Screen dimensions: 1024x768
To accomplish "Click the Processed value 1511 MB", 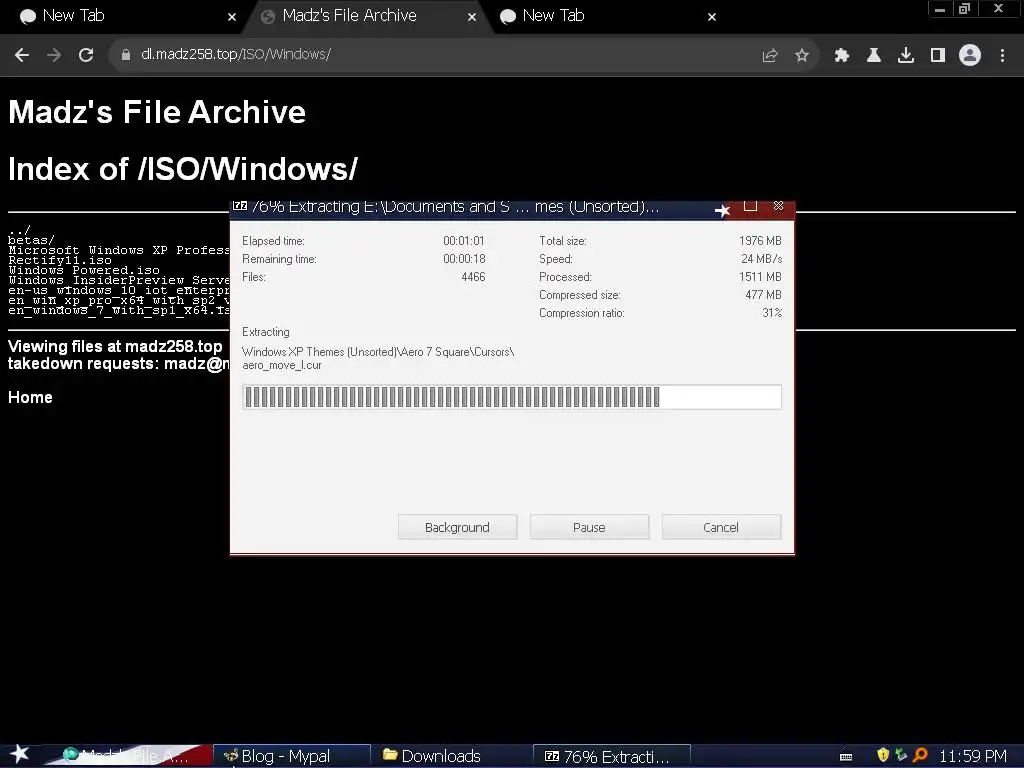I will pyautogui.click(x=760, y=277).
